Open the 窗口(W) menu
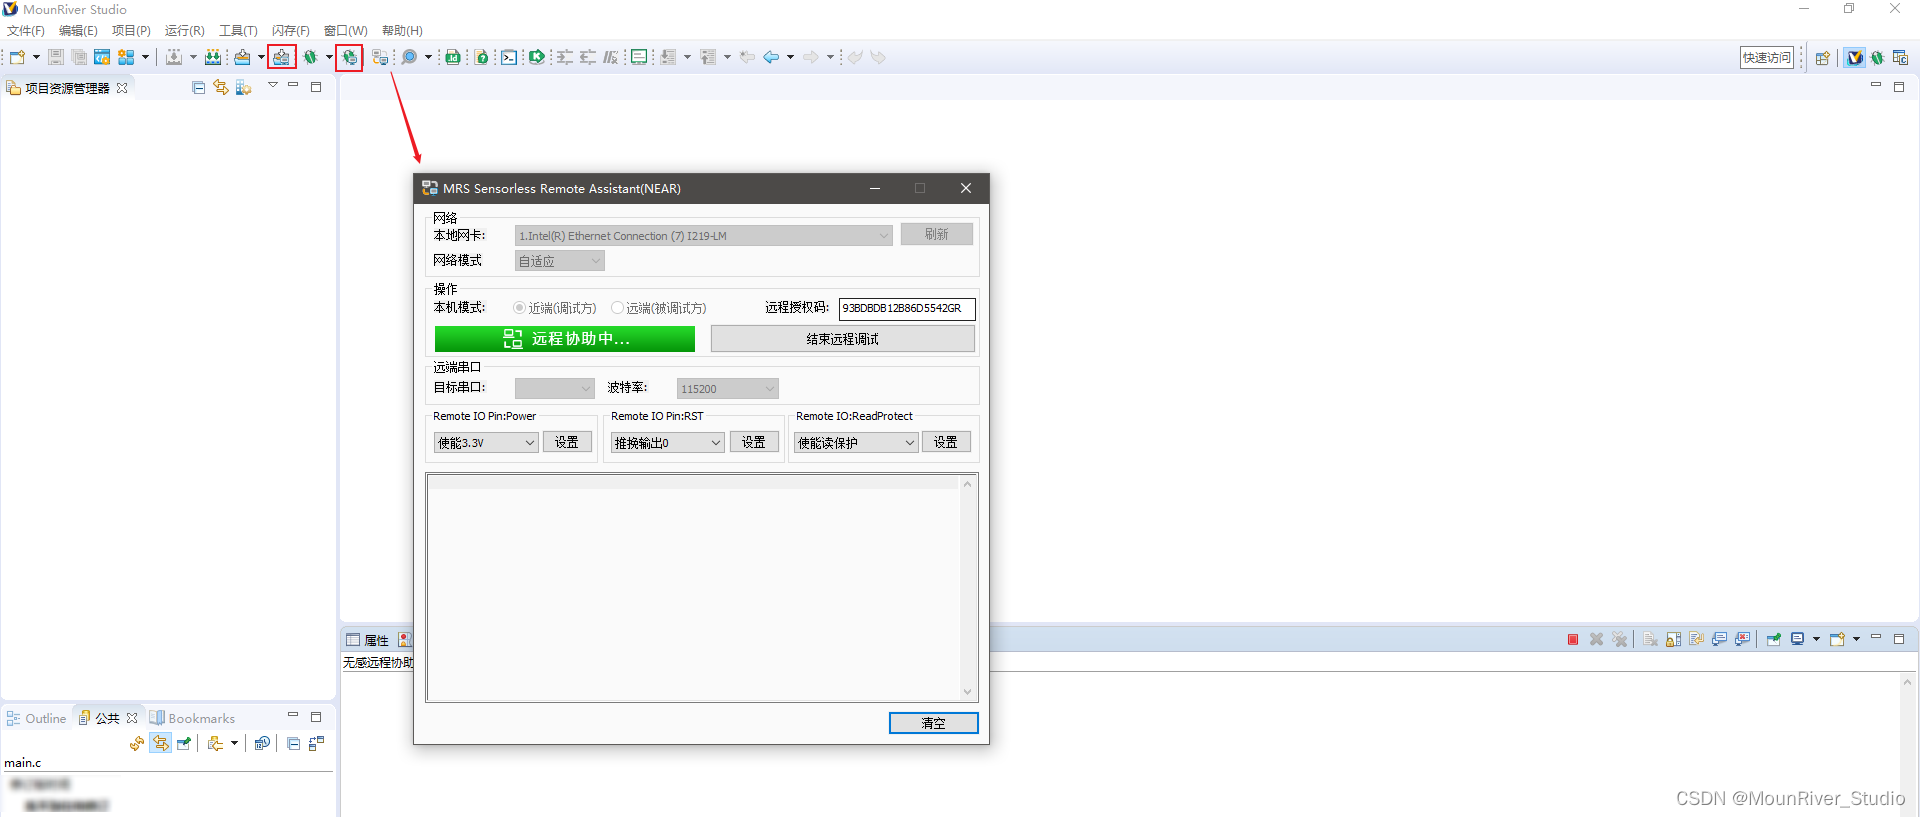Viewport: 1920px width, 817px height. click(346, 31)
